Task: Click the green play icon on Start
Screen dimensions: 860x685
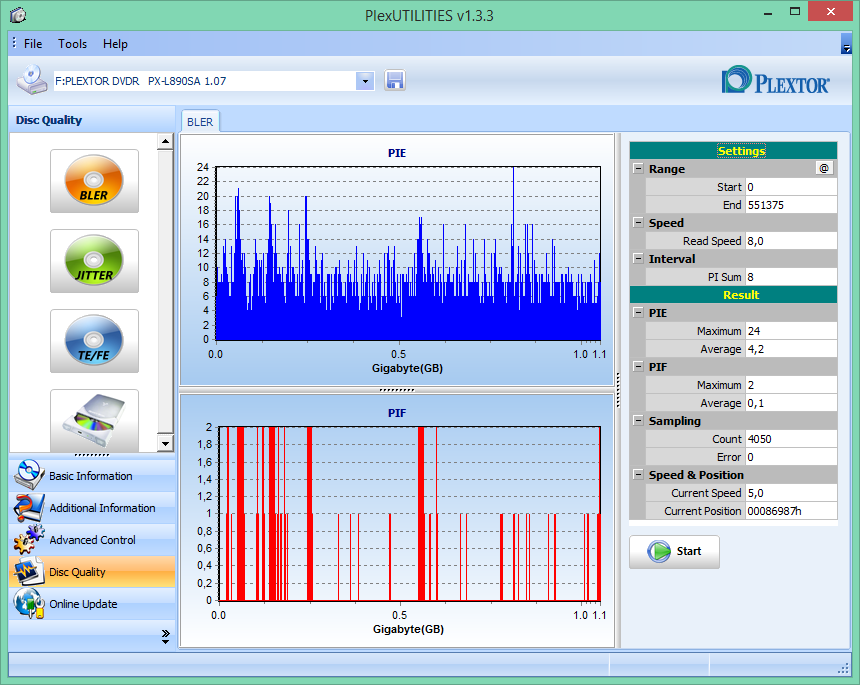Action: (x=659, y=551)
